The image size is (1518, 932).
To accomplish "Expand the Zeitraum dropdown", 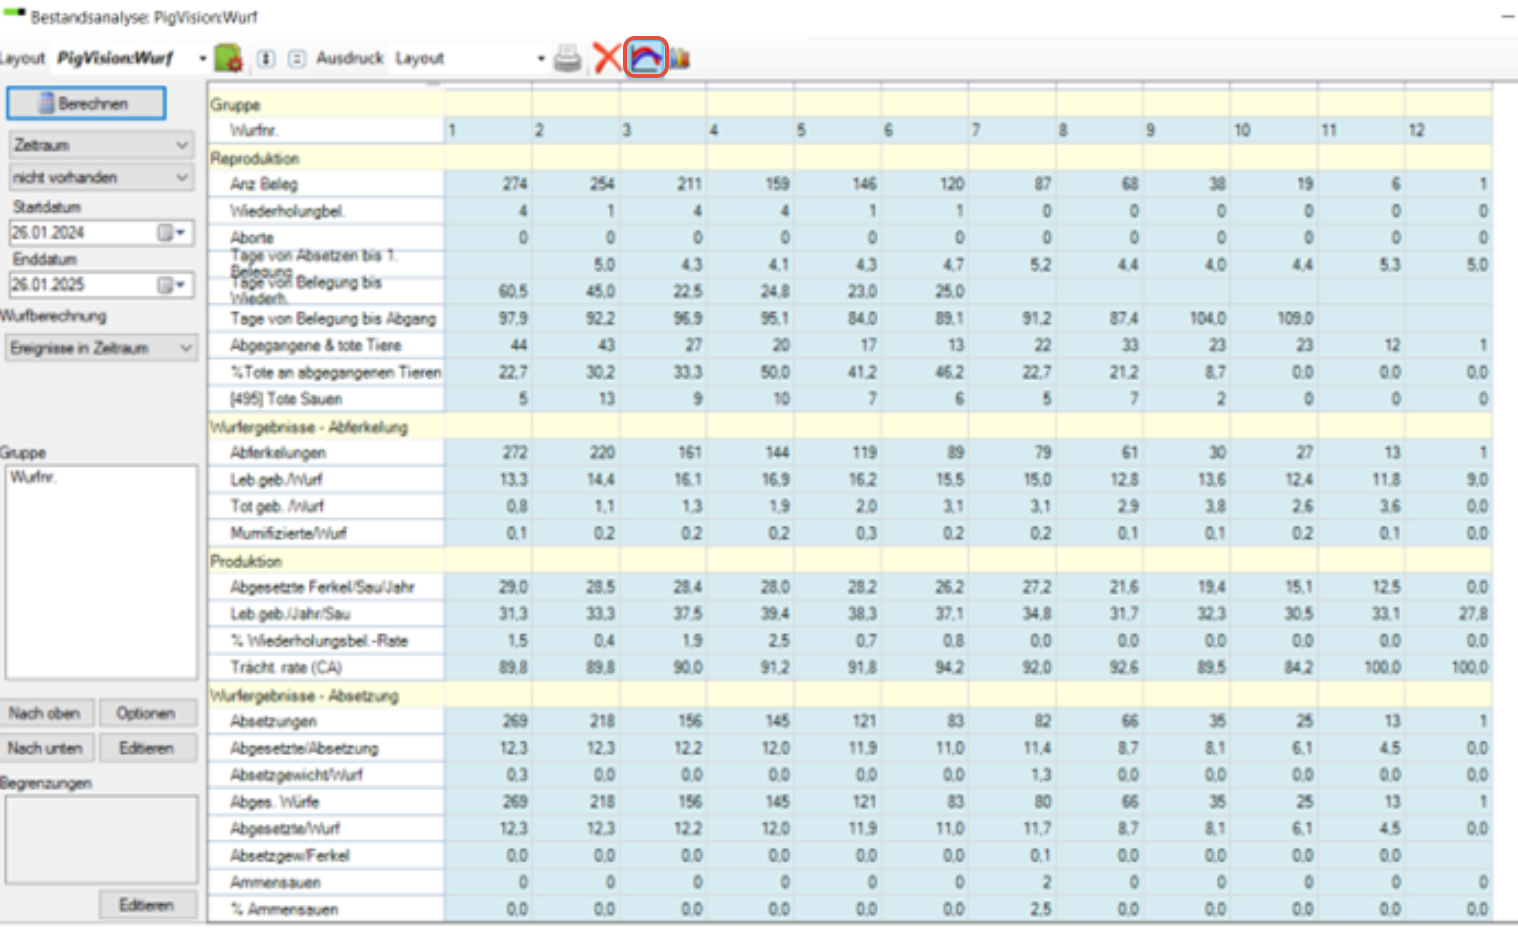I will [181, 145].
